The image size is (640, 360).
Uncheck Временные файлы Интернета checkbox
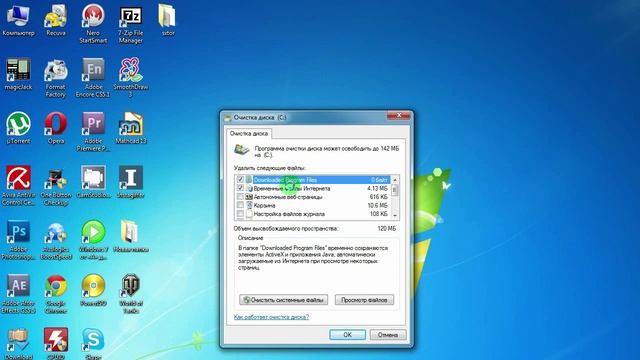[x=240, y=188]
